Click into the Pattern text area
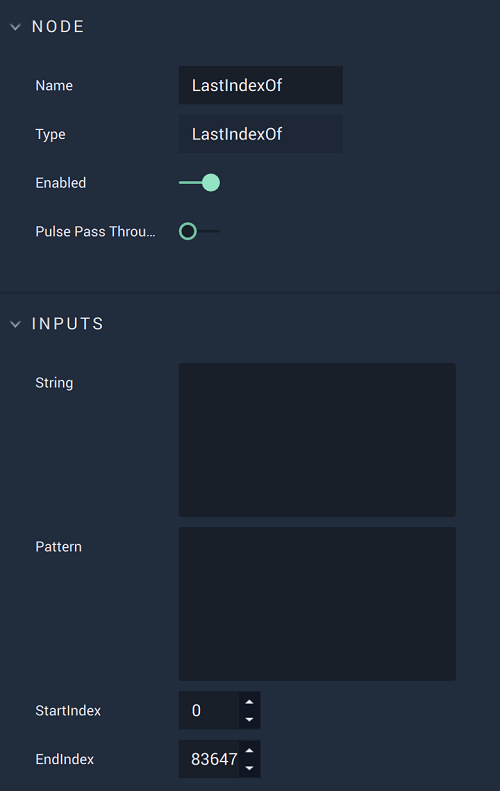 pyautogui.click(x=317, y=604)
